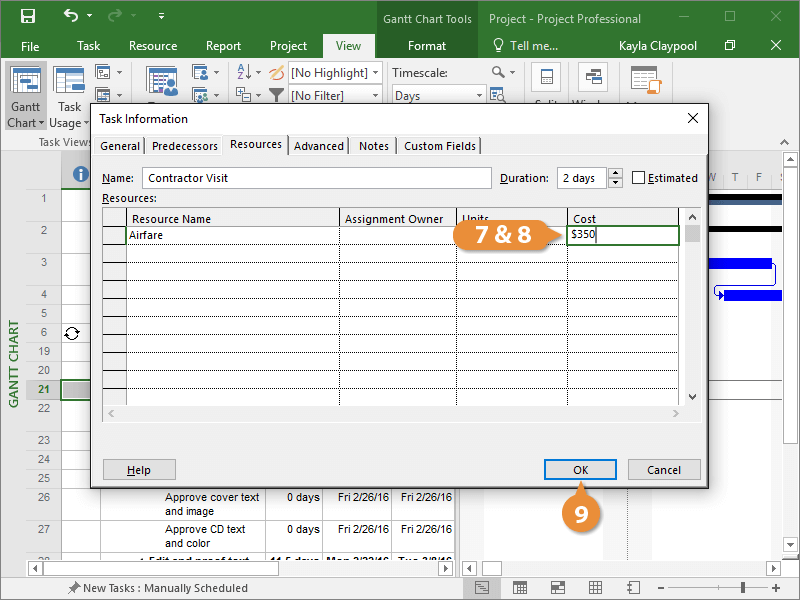Expand the Timescale Days dropdown
Screen dimensions: 800x600
pos(479,96)
